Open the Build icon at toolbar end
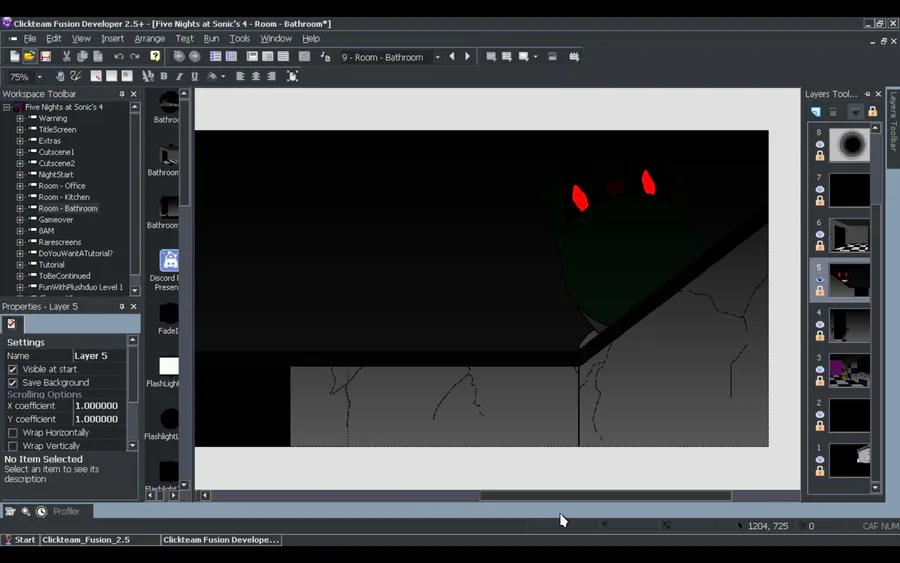900x563 pixels. click(x=574, y=56)
